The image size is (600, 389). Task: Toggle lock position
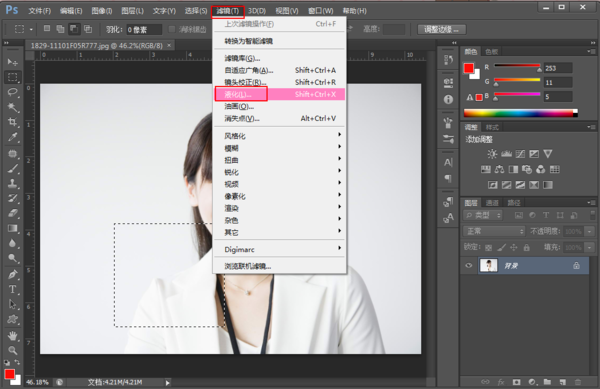tap(514, 247)
